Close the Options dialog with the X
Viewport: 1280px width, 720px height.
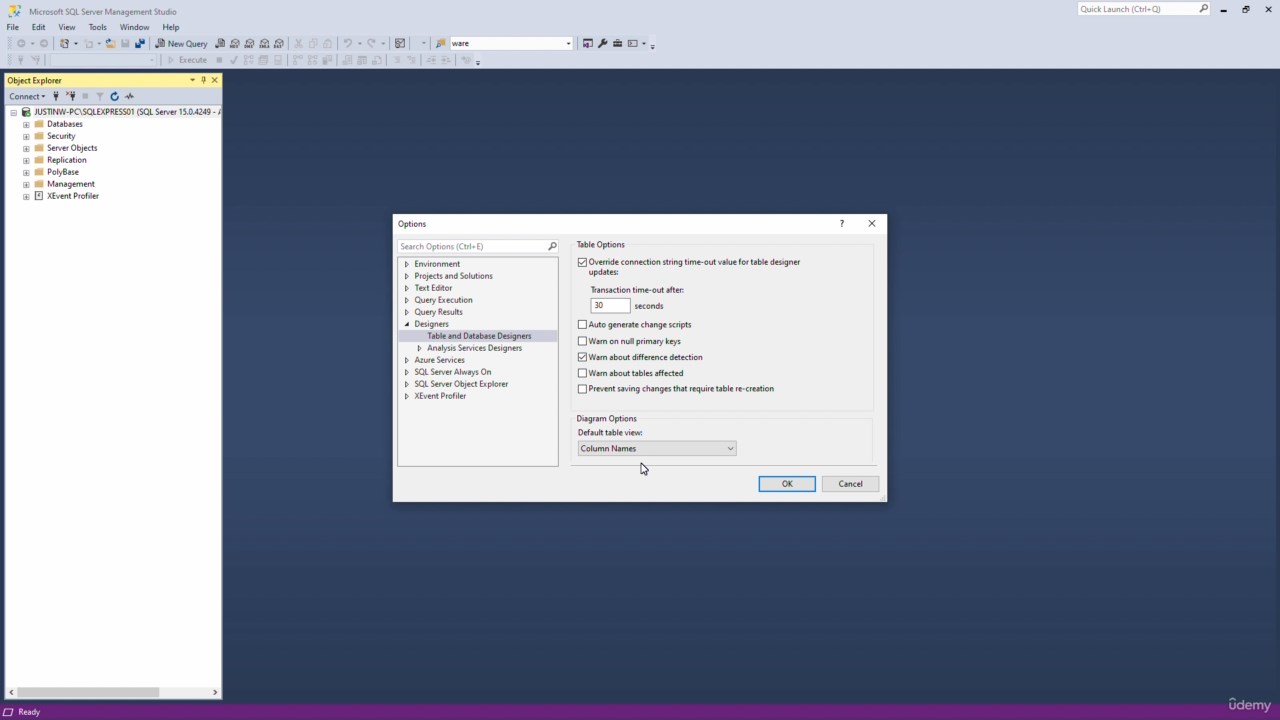pyautogui.click(x=872, y=224)
